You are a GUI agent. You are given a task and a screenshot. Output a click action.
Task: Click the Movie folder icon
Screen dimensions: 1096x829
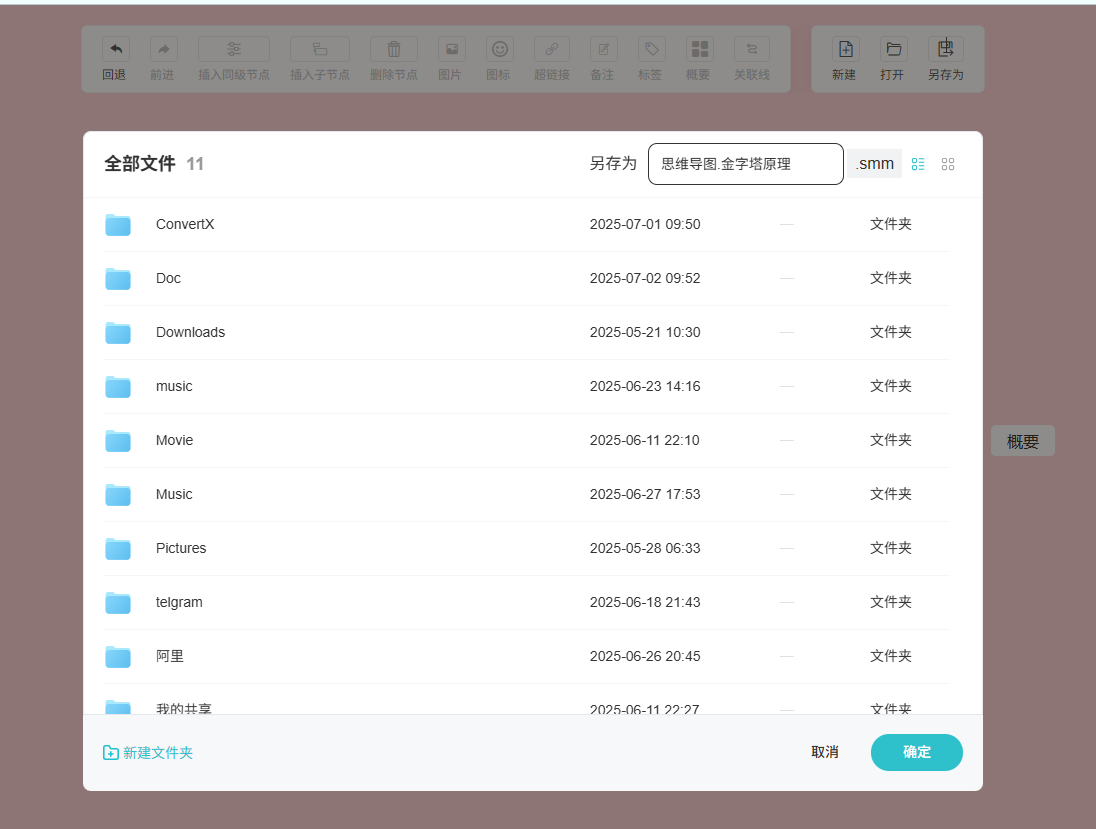coord(118,440)
